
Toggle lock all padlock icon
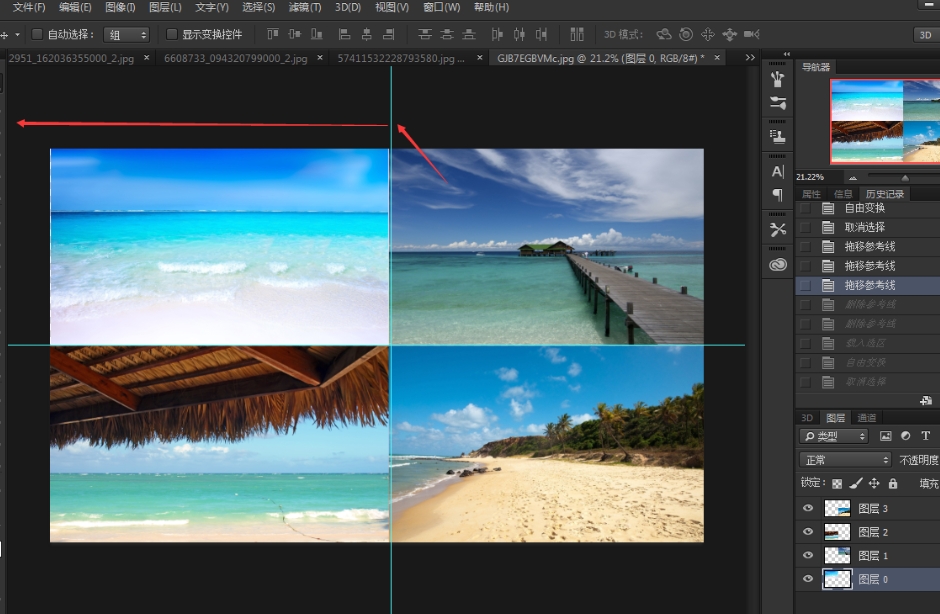point(893,483)
